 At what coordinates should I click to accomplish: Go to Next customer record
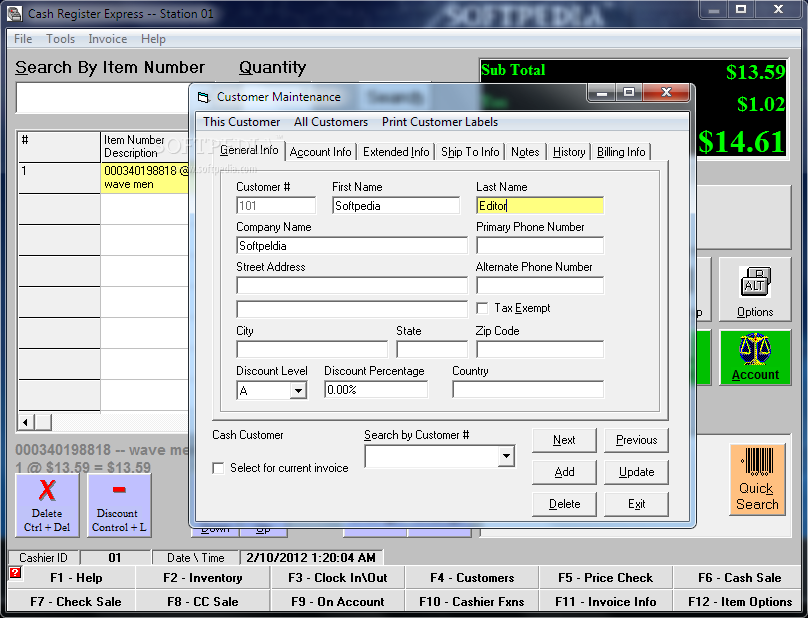coord(564,440)
